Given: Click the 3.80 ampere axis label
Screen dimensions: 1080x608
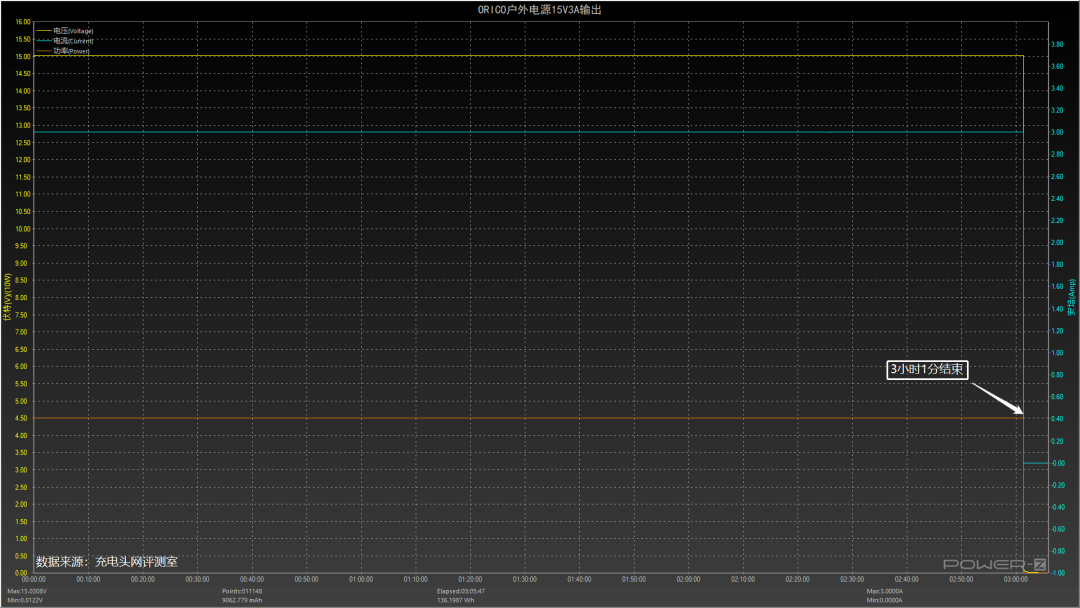Looking at the screenshot, I should [x=1057, y=44].
